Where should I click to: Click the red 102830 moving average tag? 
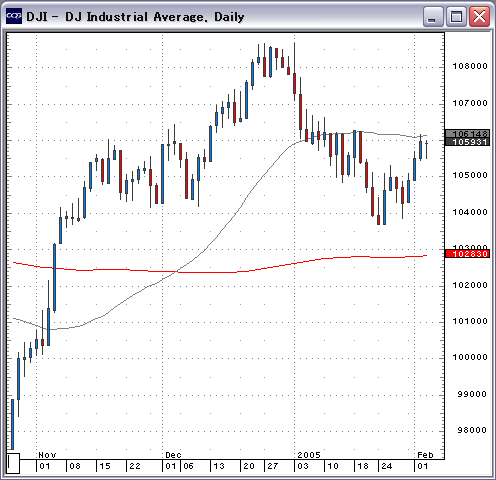click(x=467, y=254)
